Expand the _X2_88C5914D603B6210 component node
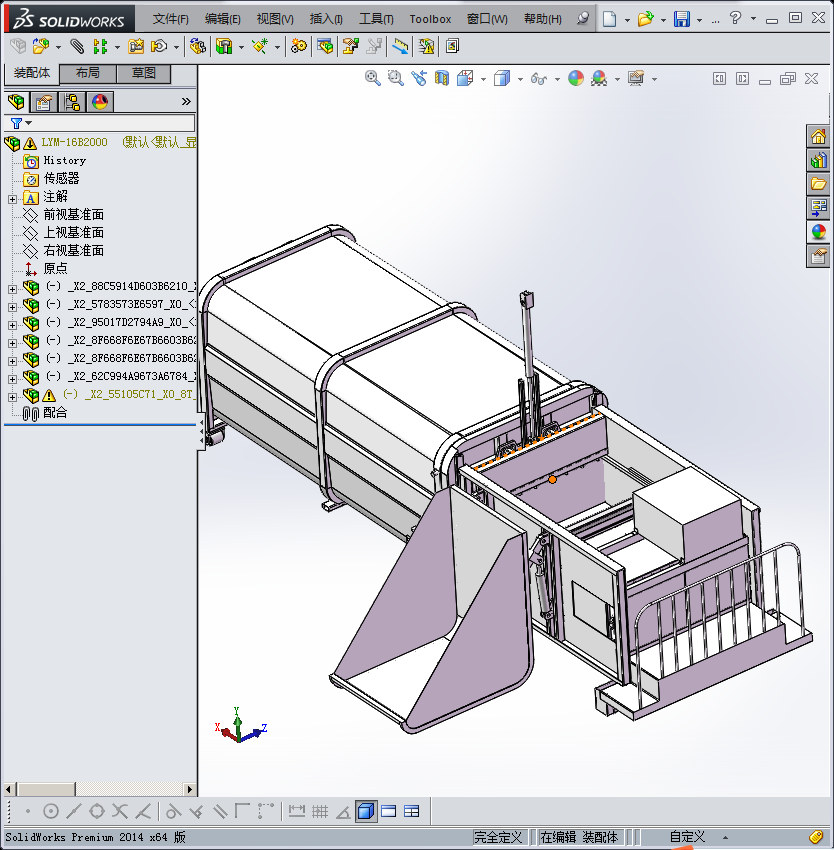 (12, 288)
